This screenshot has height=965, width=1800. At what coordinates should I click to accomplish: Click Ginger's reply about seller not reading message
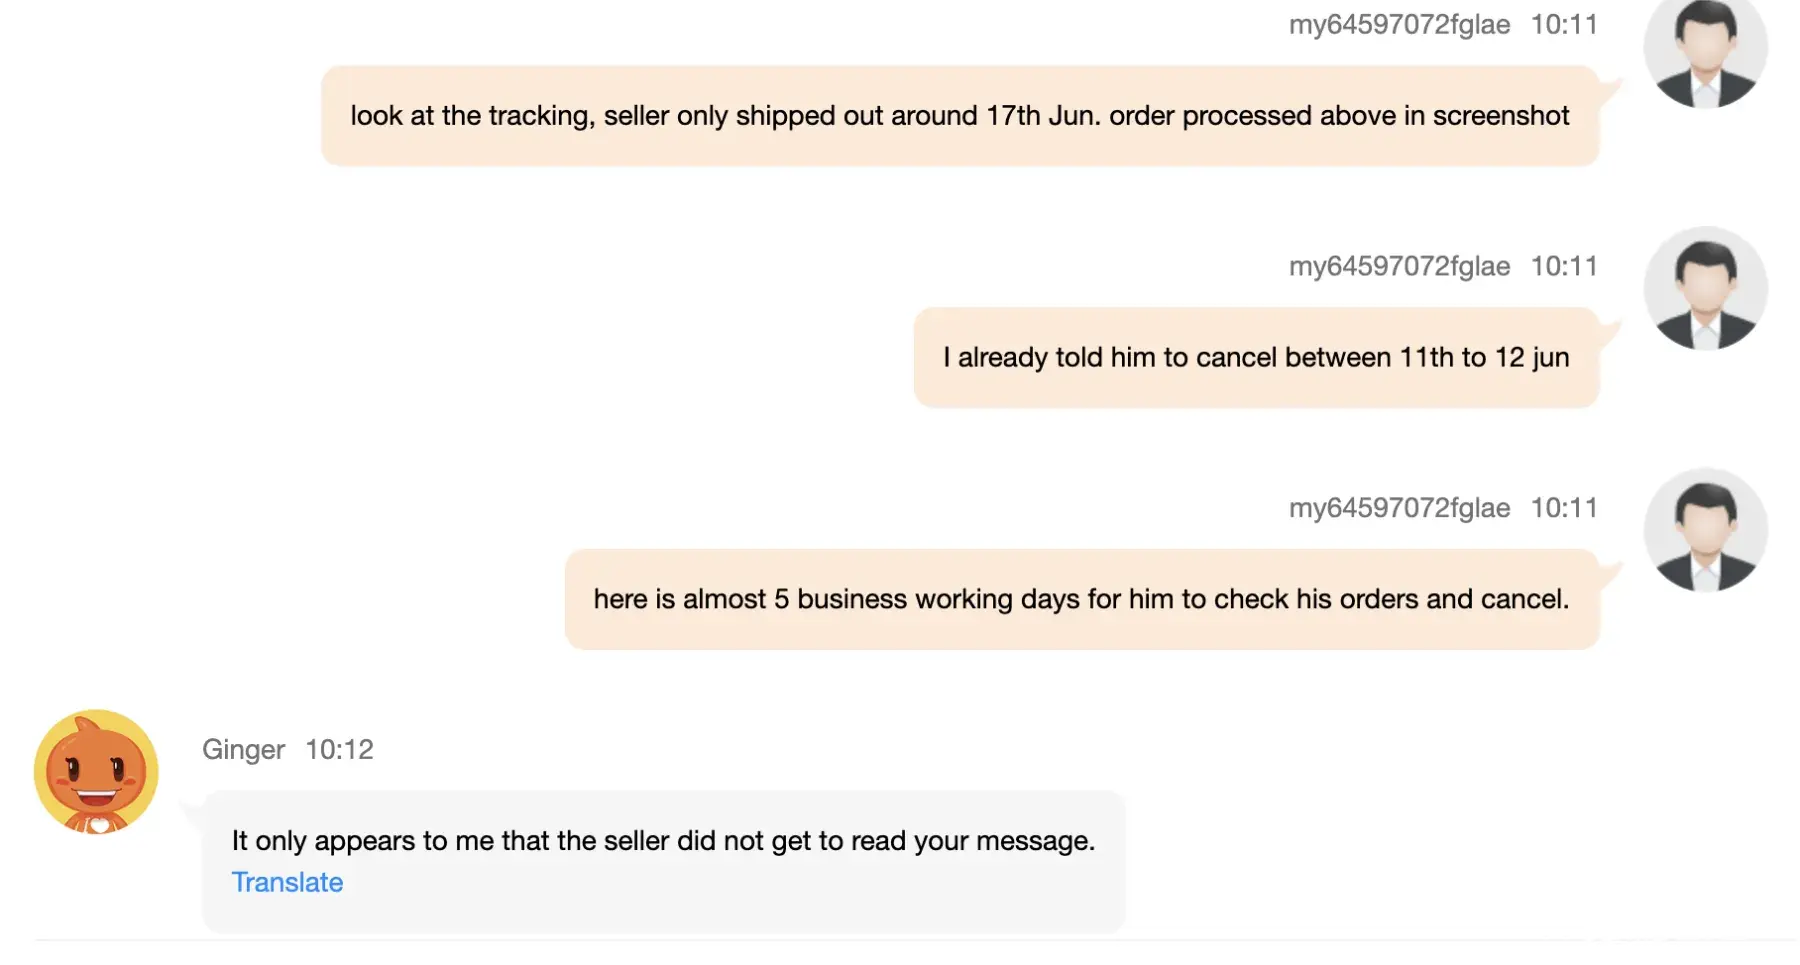662,841
